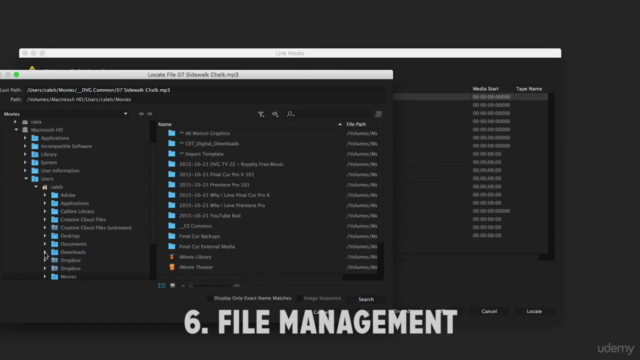The width and height of the screenshot is (640, 360).
Task: Click the search text input field
Action: coord(332,114)
